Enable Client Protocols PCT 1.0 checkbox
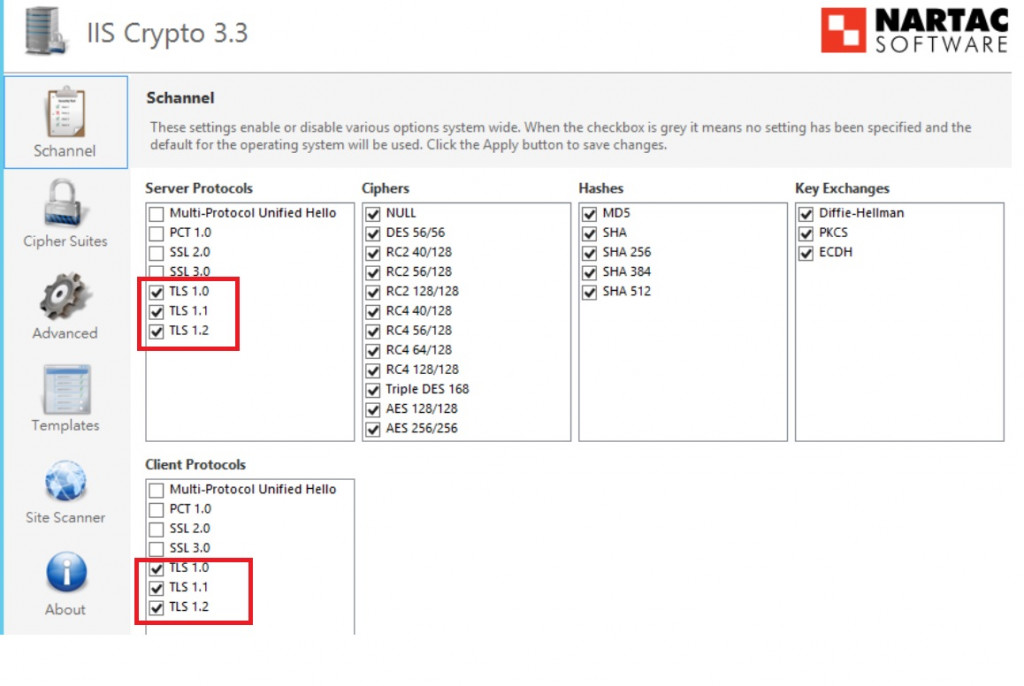Viewport: 1024px width, 686px height. [156, 510]
